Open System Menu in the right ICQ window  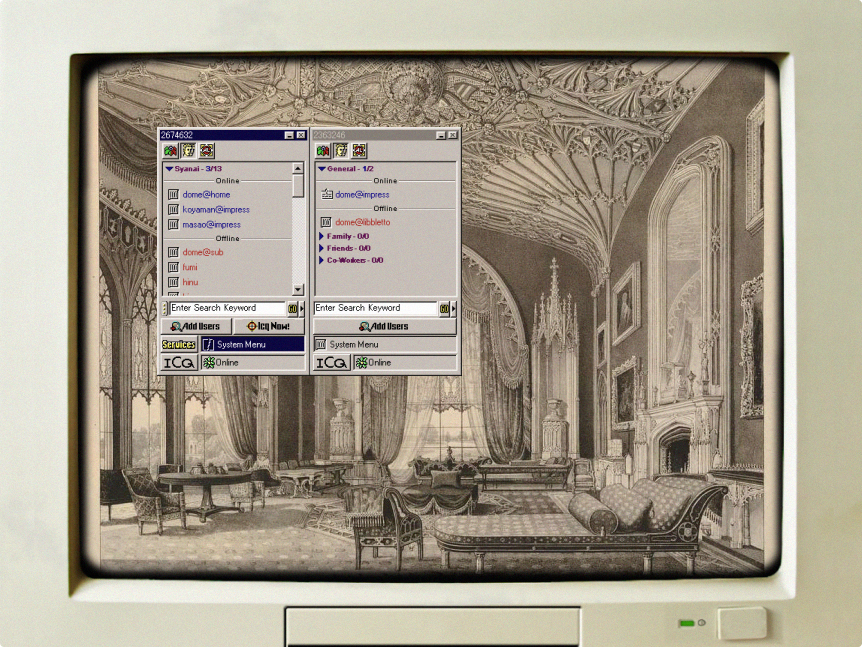tap(385, 345)
